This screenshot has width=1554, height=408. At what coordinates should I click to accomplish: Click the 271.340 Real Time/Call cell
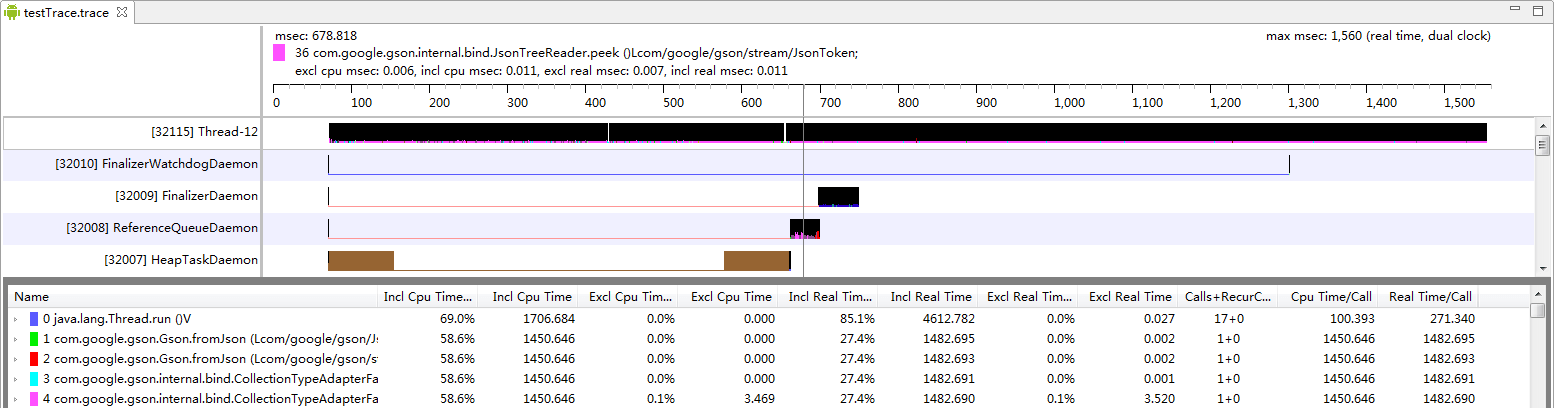pyautogui.click(x=1451, y=319)
